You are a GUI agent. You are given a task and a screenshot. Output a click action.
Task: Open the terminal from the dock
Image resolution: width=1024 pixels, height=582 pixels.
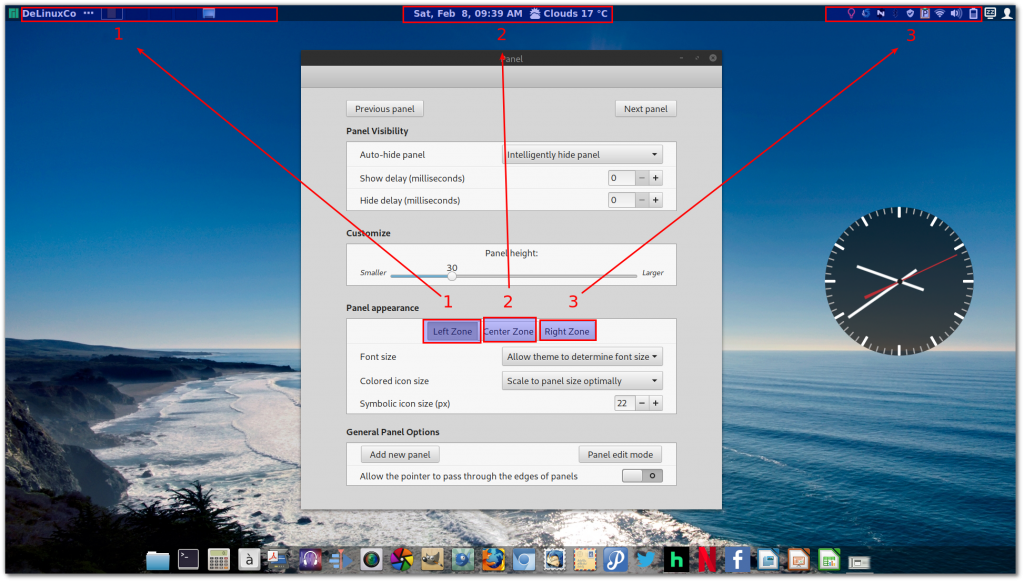pos(188,560)
